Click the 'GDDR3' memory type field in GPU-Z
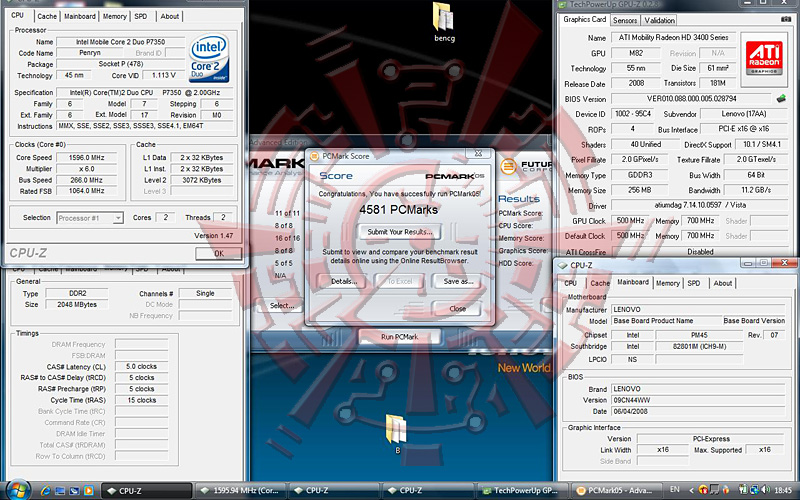 [640, 175]
